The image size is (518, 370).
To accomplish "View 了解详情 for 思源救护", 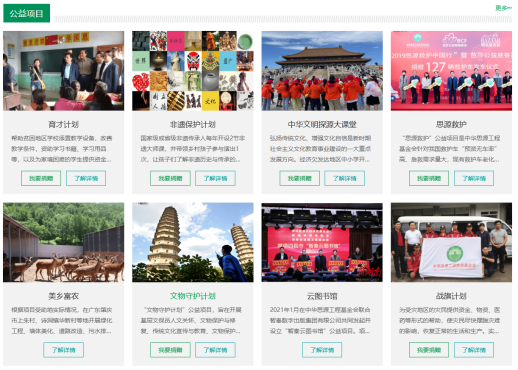I will 474,178.
